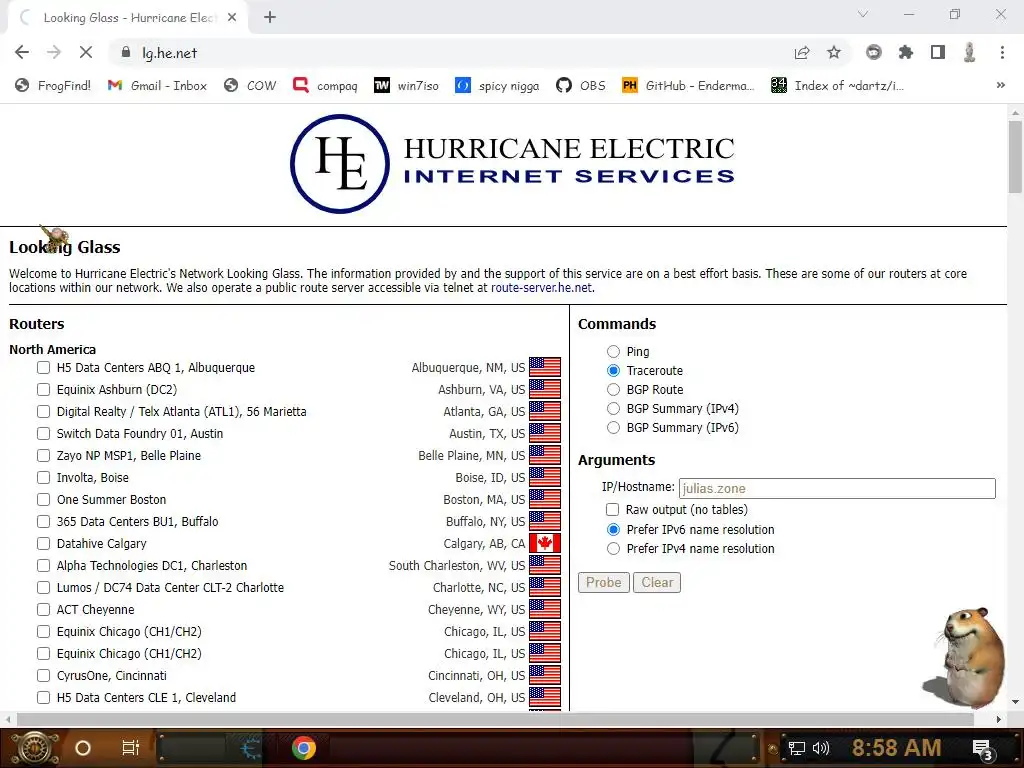Click the Calgary Canada flag

point(545,543)
